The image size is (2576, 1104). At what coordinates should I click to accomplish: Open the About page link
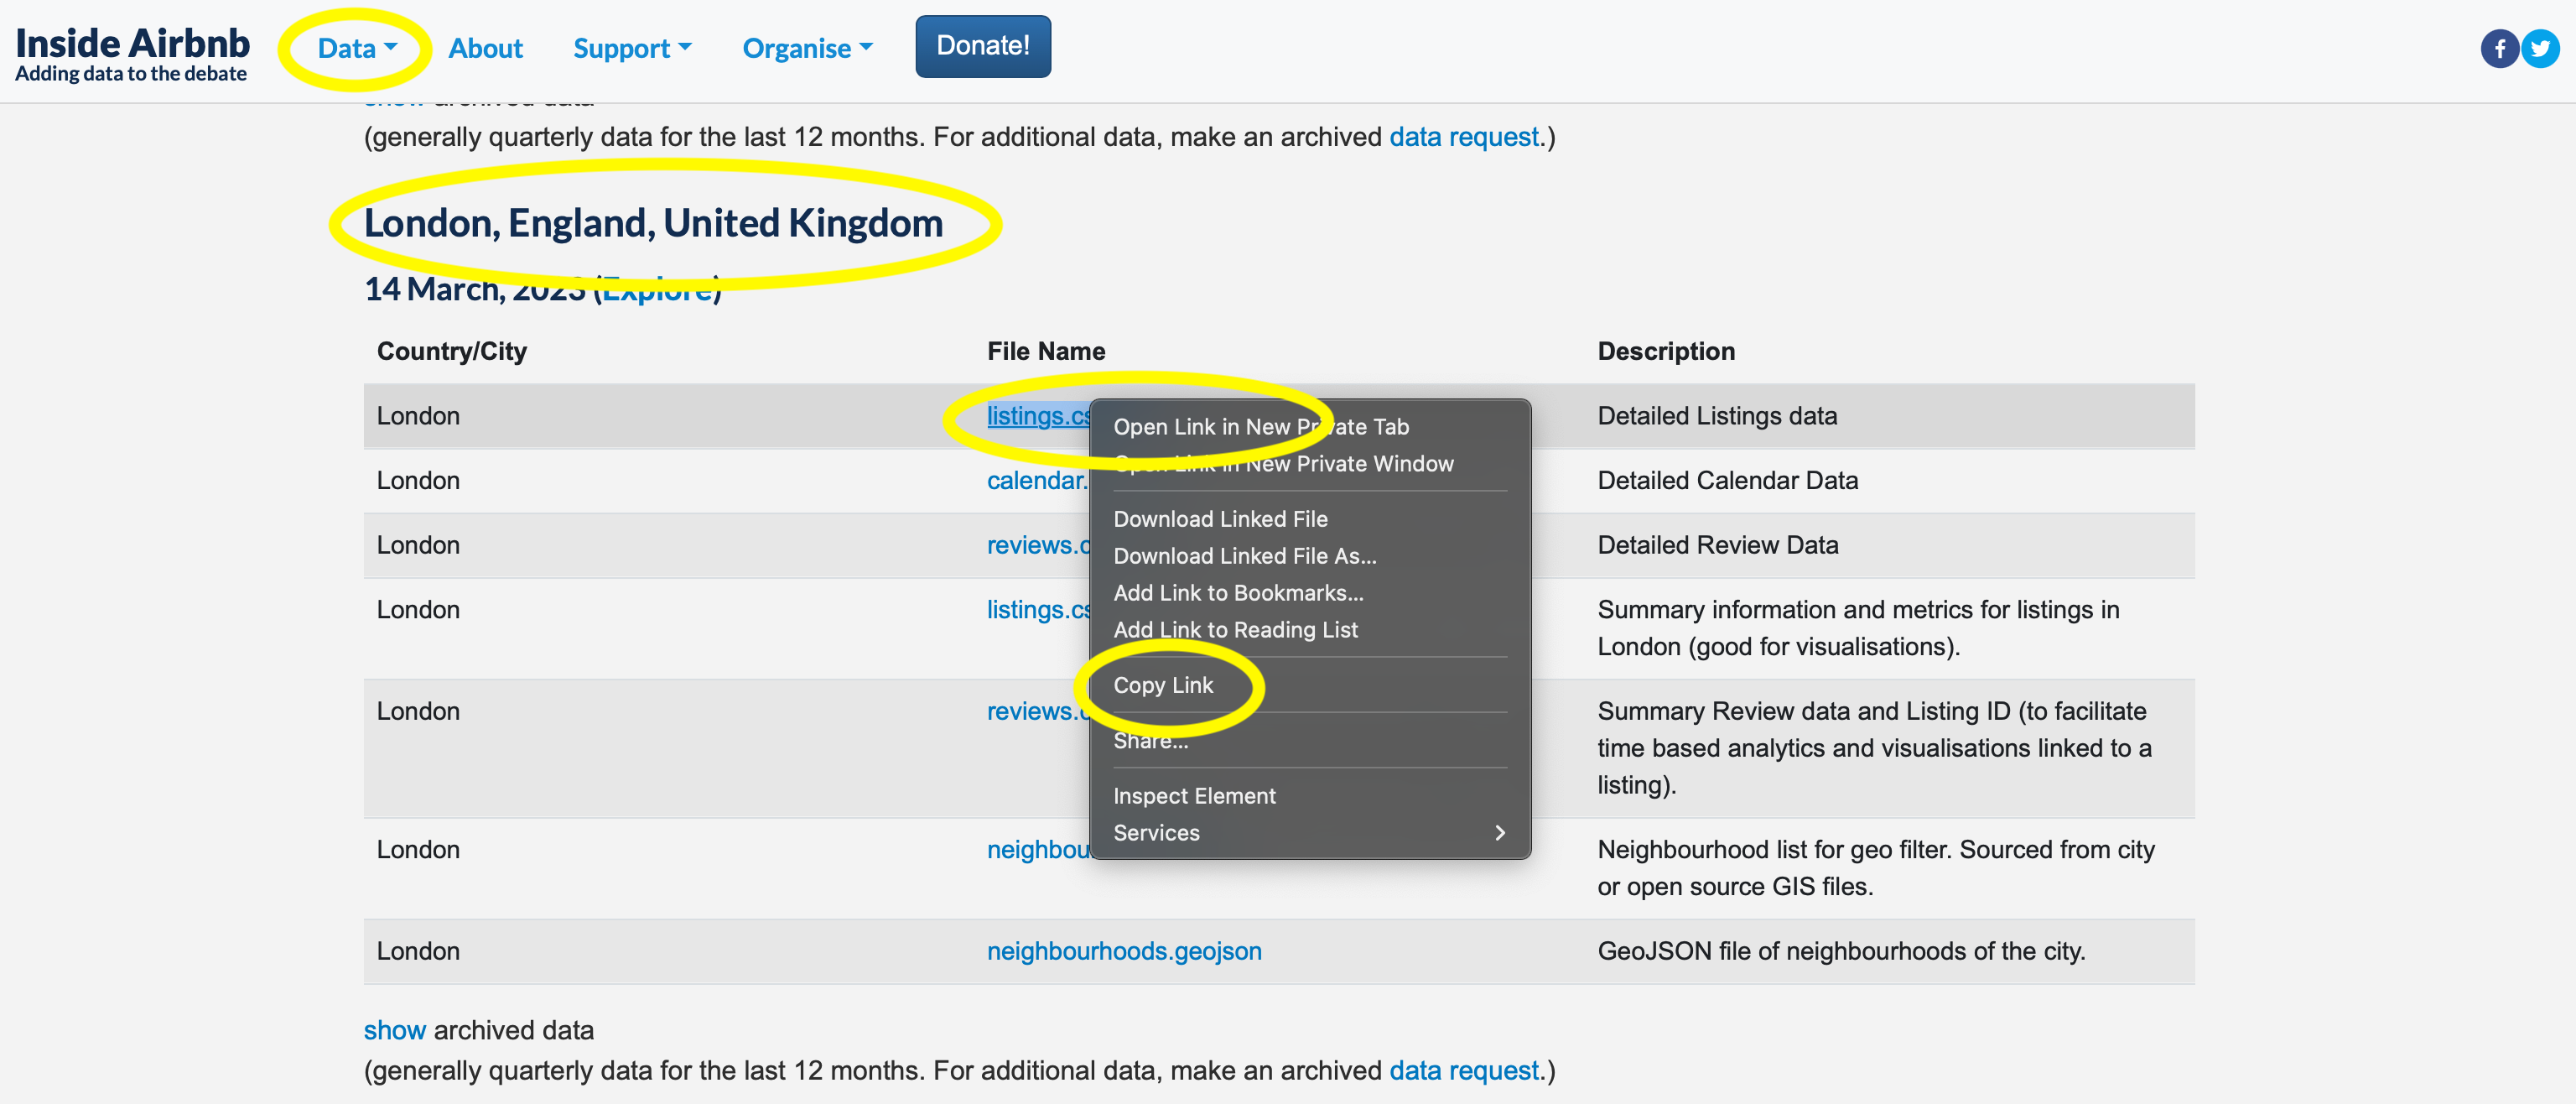pos(485,48)
